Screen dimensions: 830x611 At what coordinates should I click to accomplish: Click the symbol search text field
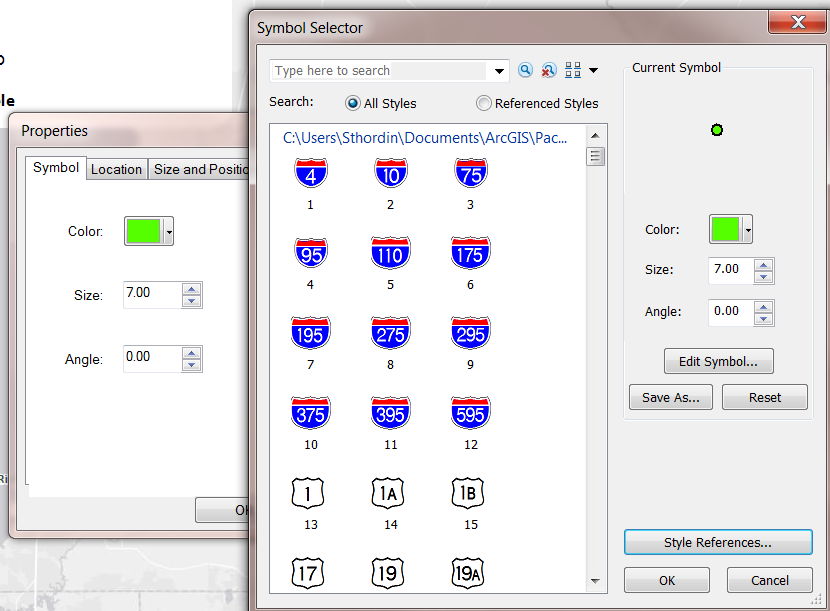pyautogui.click(x=378, y=70)
